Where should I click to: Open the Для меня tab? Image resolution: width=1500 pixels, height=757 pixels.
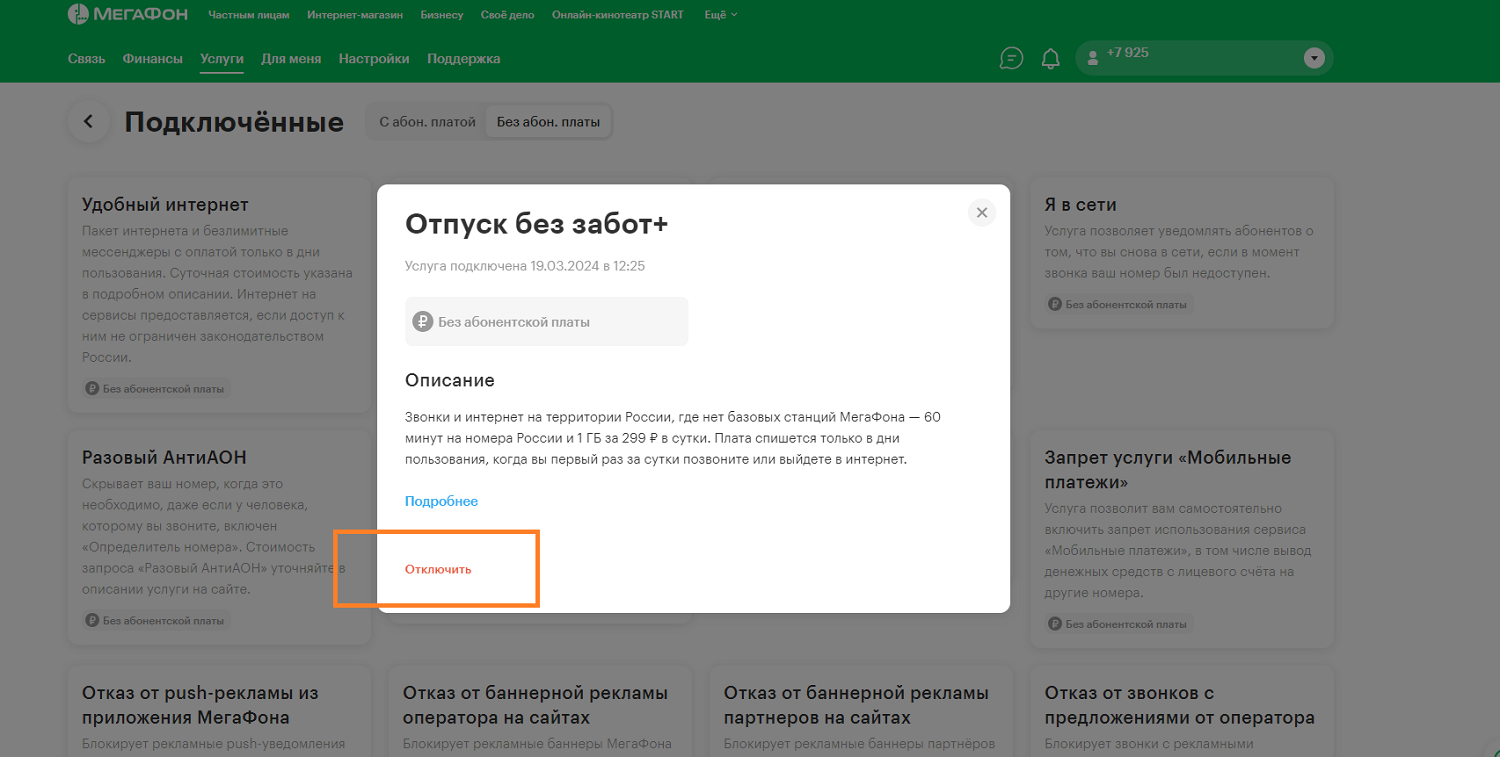(291, 59)
